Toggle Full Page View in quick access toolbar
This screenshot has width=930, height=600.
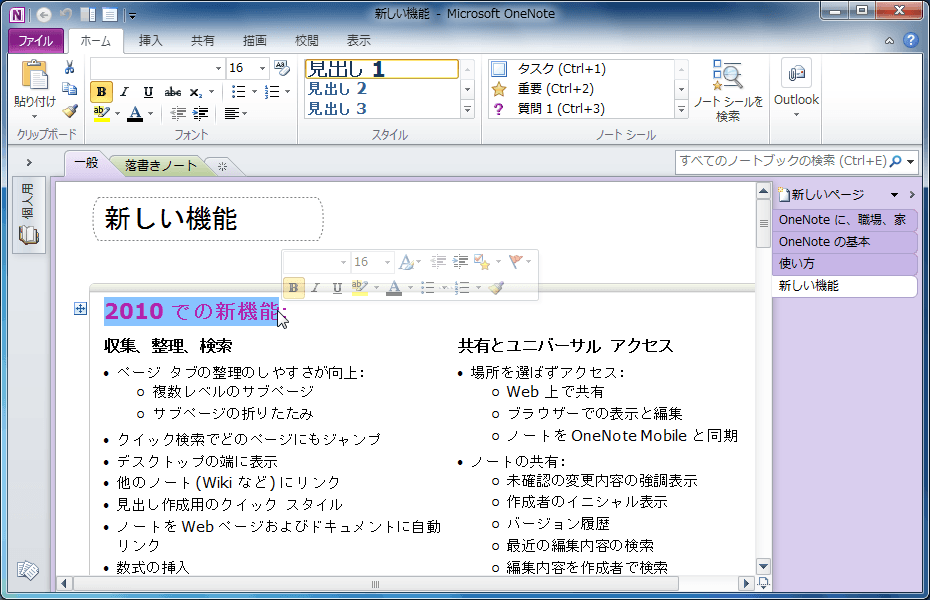click(x=109, y=14)
